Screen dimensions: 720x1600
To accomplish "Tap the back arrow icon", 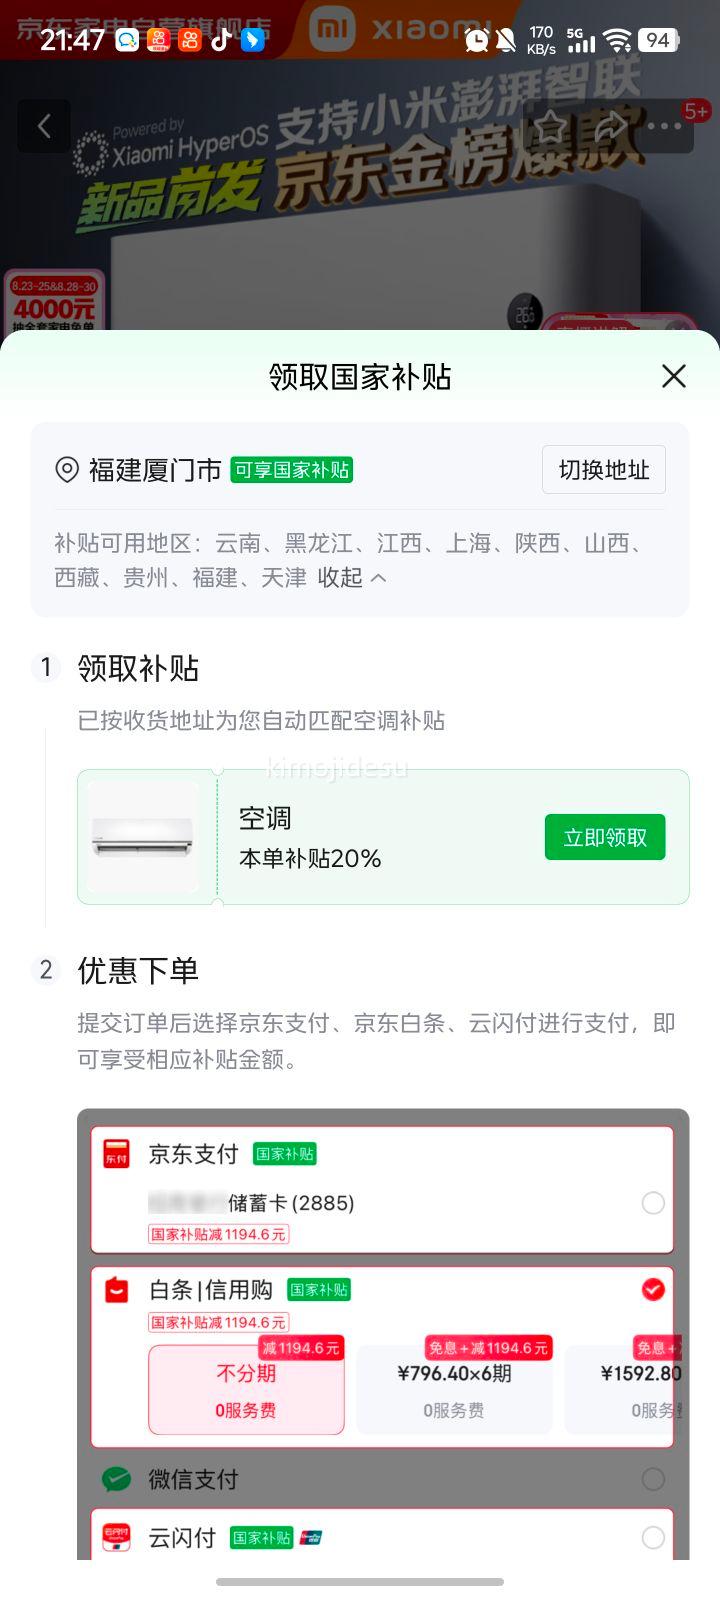I will (44, 126).
